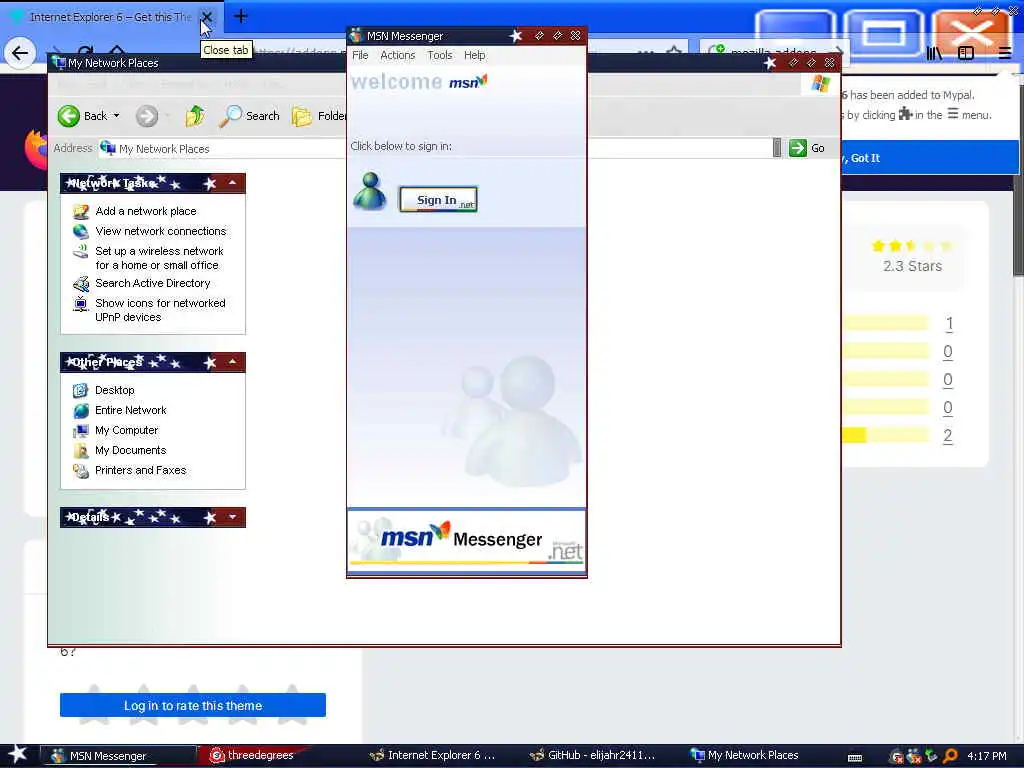
Task: Collapse the Network Tasks panel
Action: point(232,184)
